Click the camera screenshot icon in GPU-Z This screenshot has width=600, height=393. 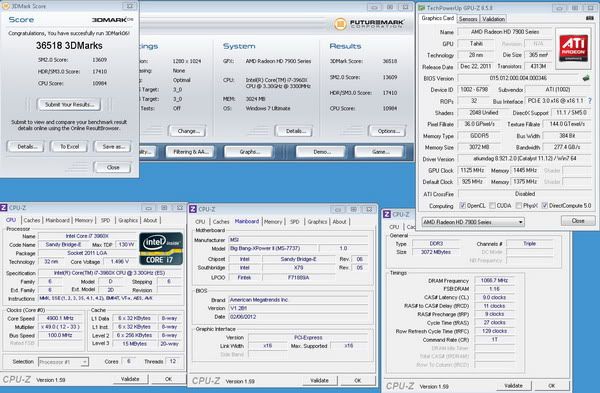click(590, 18)
